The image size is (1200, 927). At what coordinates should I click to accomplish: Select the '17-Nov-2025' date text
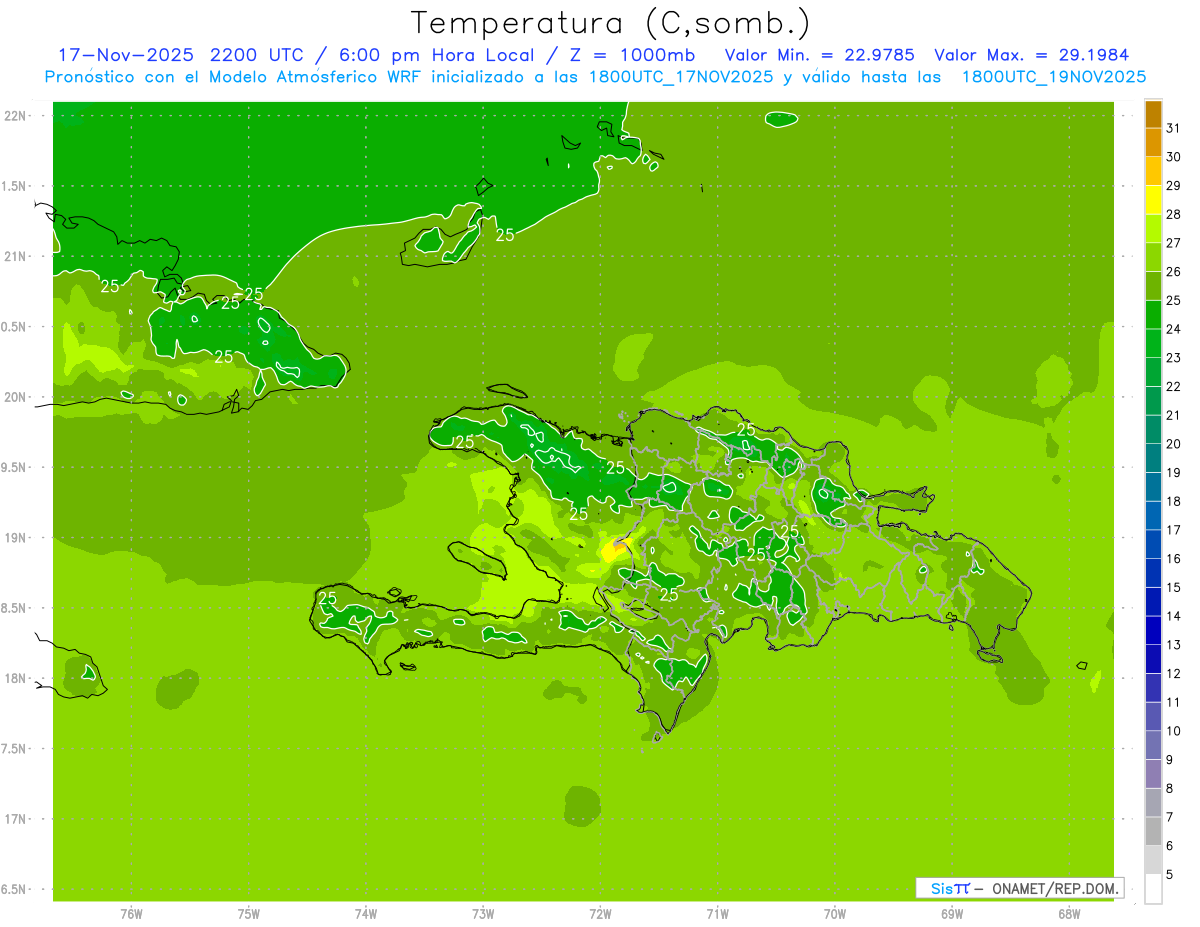125,54
